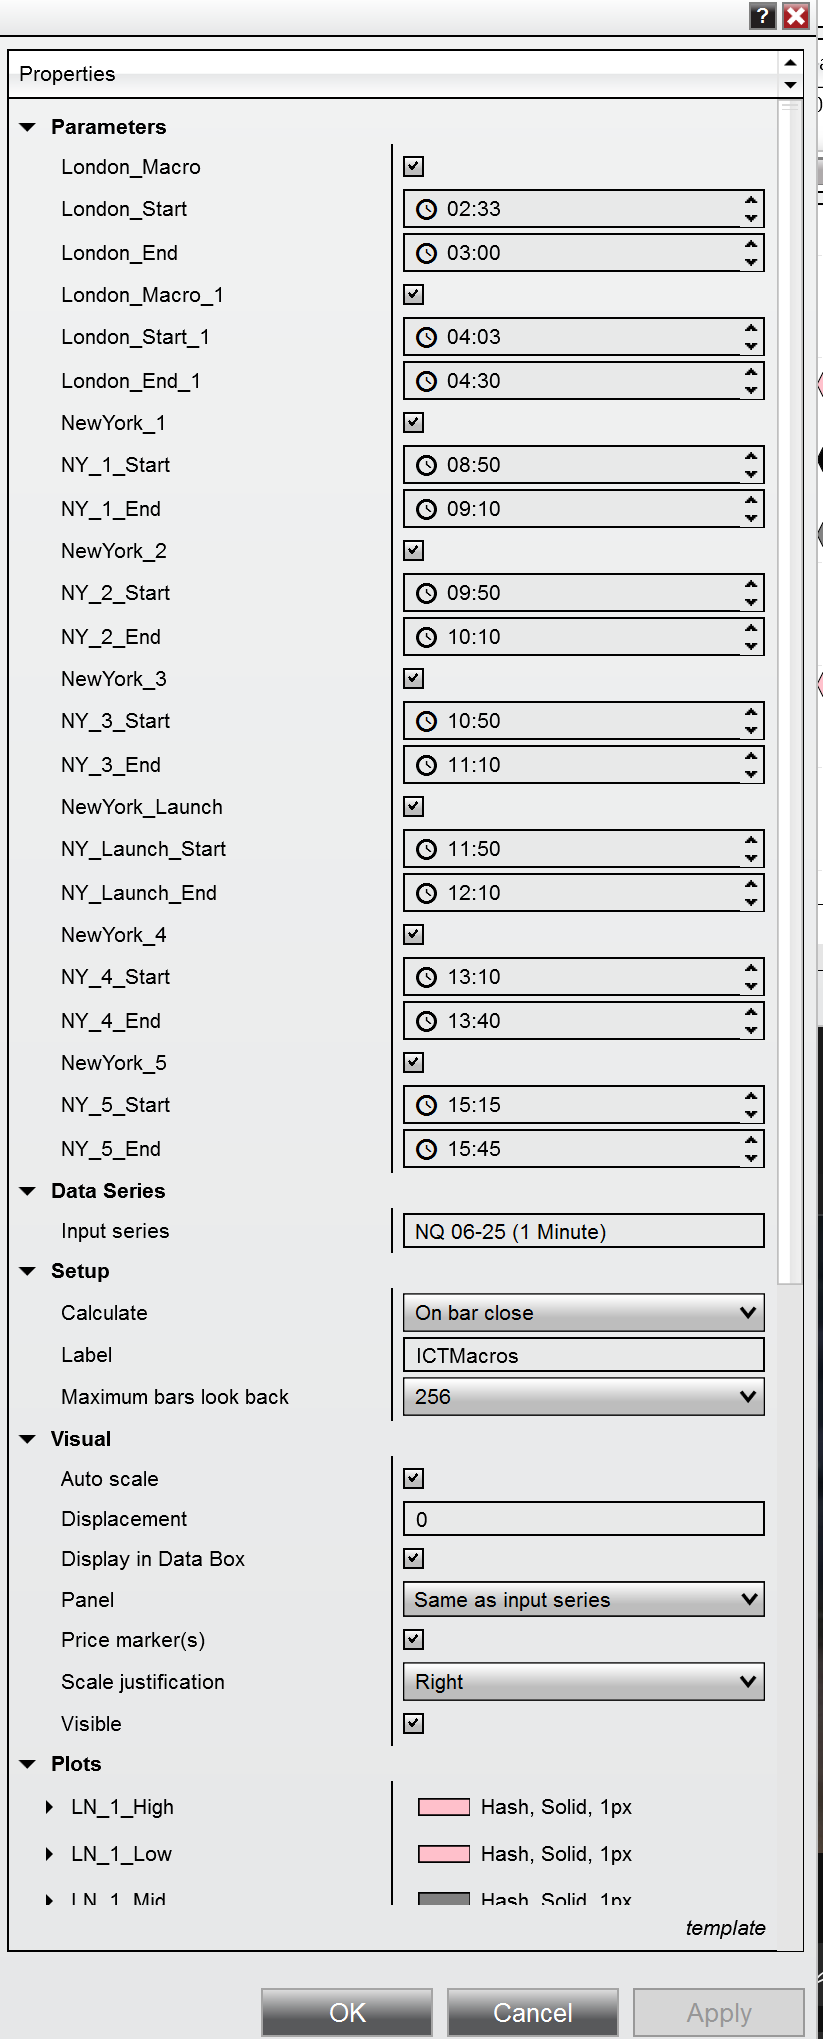Uncheck the NewYork_Launch checkbox
The image size is (823, 2039).
click(412, 805)
